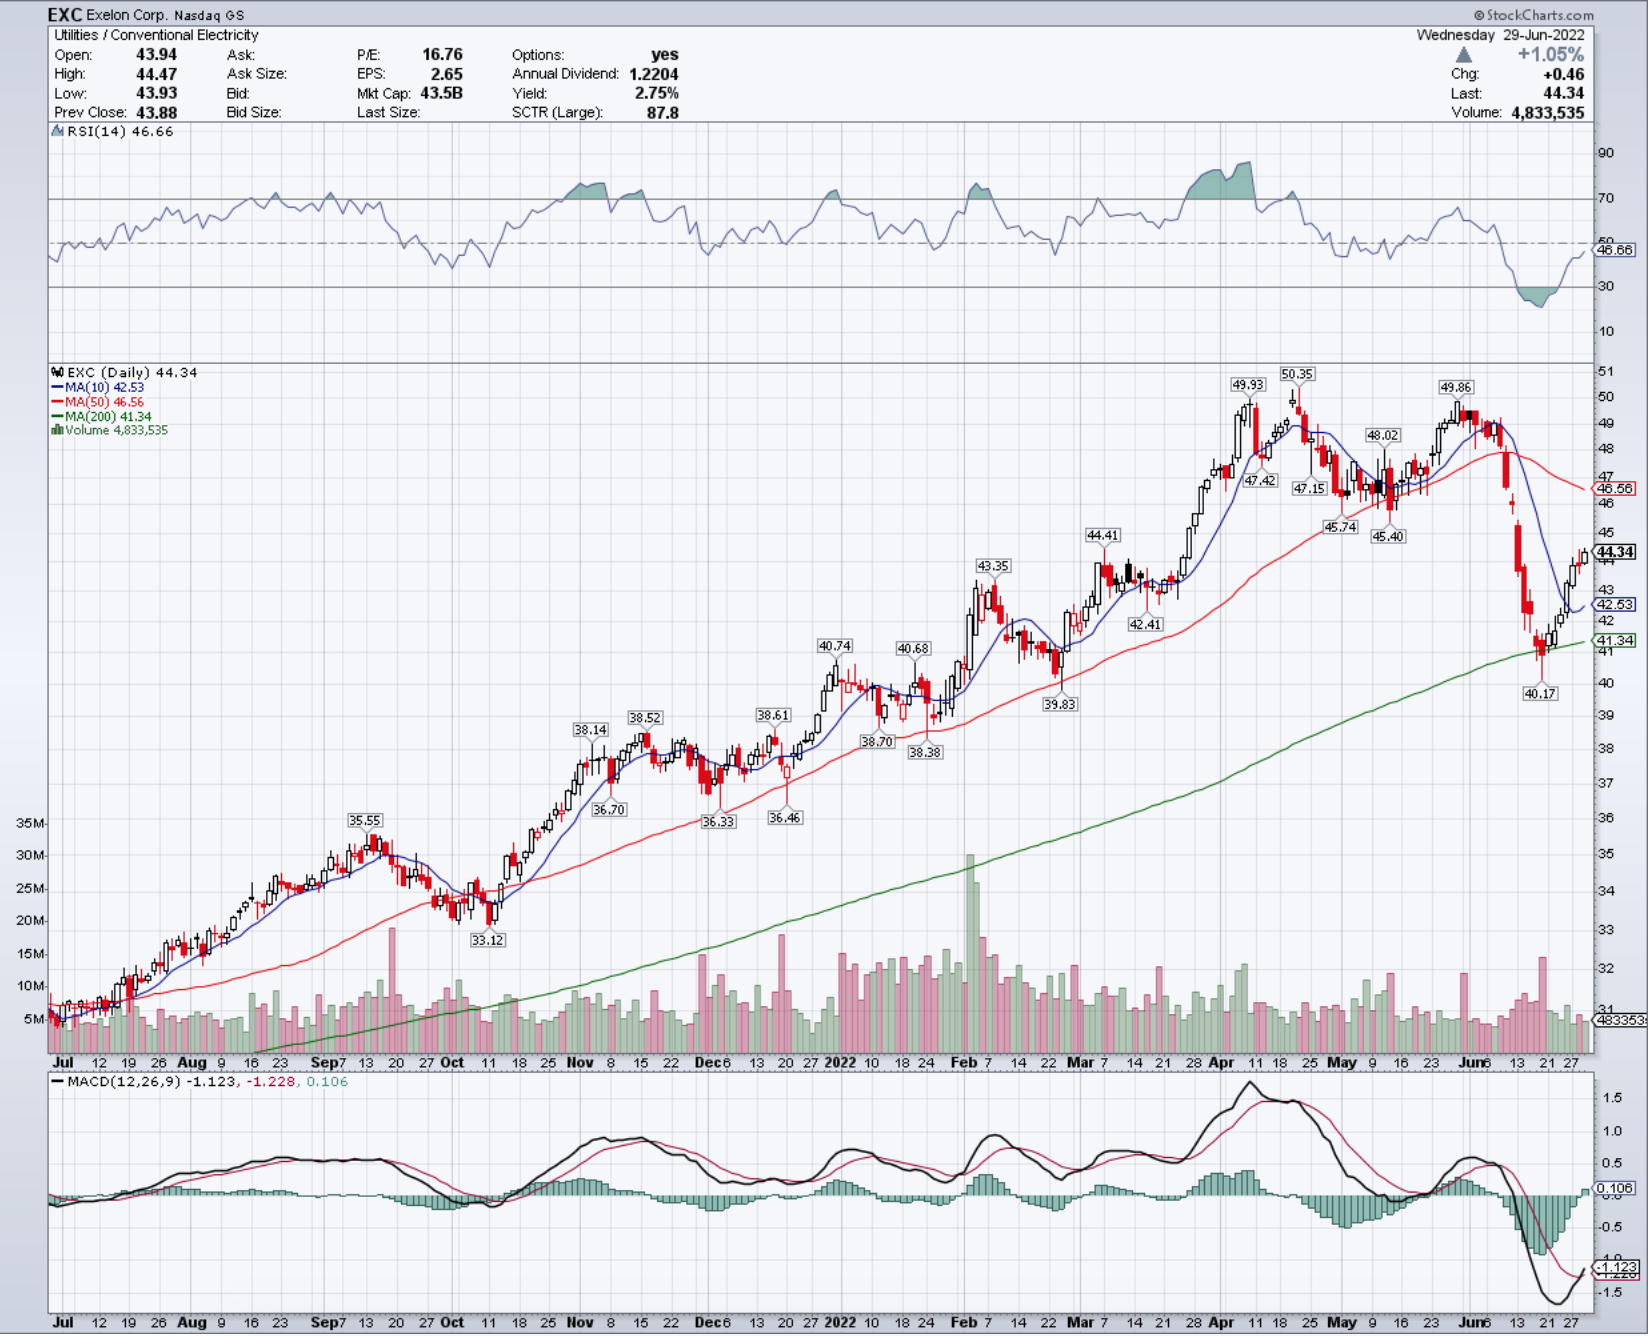Click the 41.34 MA(200) axis tag
Viewport: 1648px width, 1336px height.
(x=1615, y=640)
